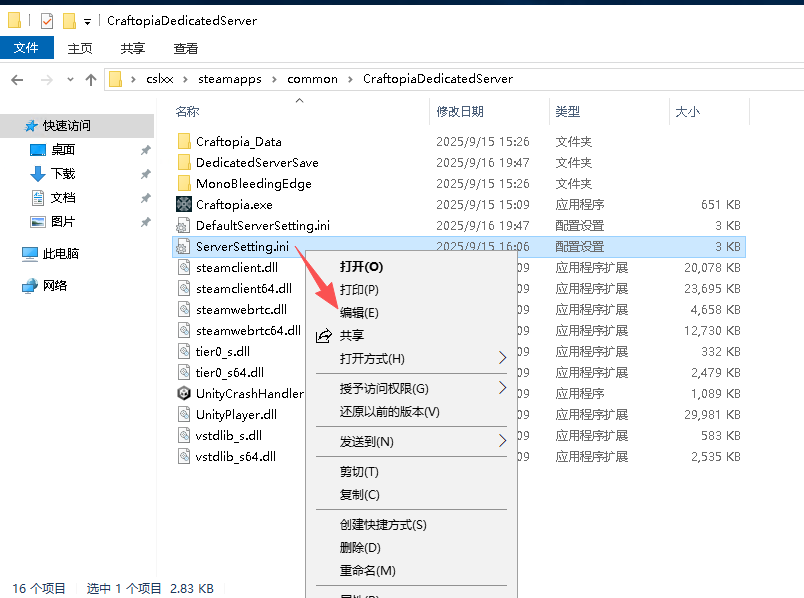Open the quick access toolbar customize dropdown
The width and height of the screenshot is (804, 598).
(87, 21)
